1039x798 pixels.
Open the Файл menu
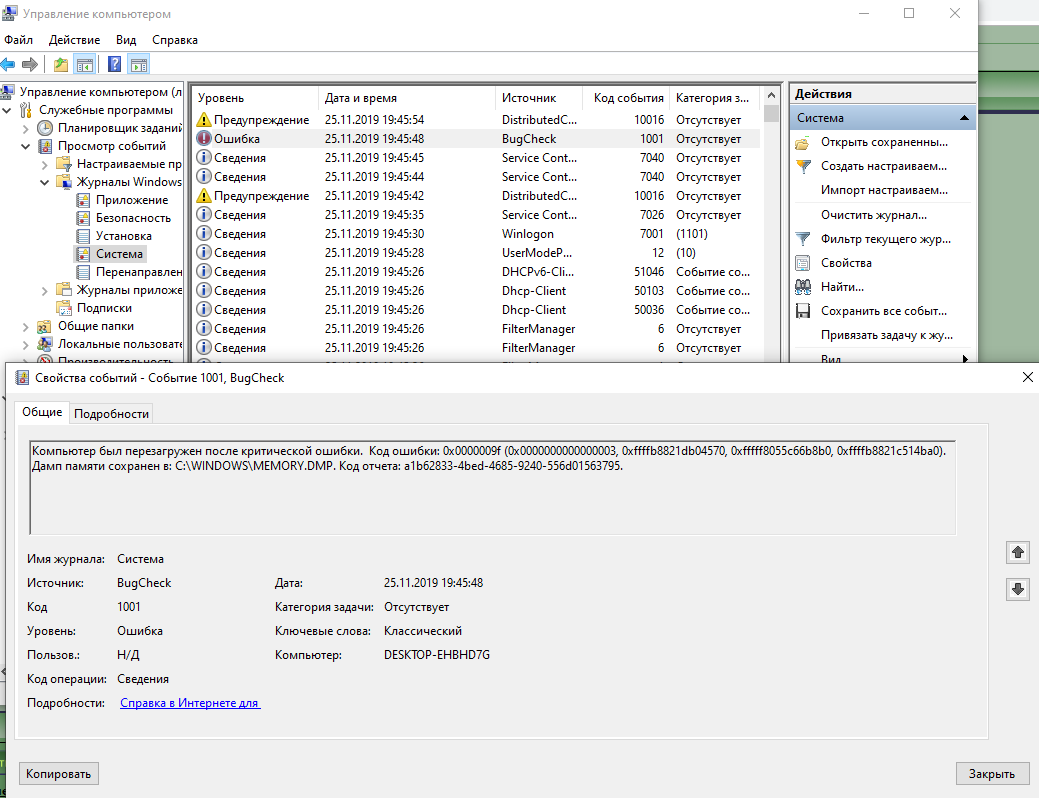click(x=19, y=40)
